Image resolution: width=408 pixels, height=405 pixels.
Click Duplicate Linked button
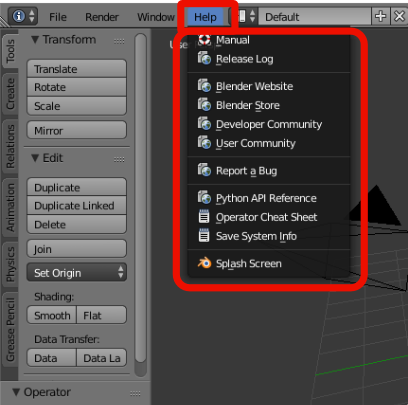77,206
